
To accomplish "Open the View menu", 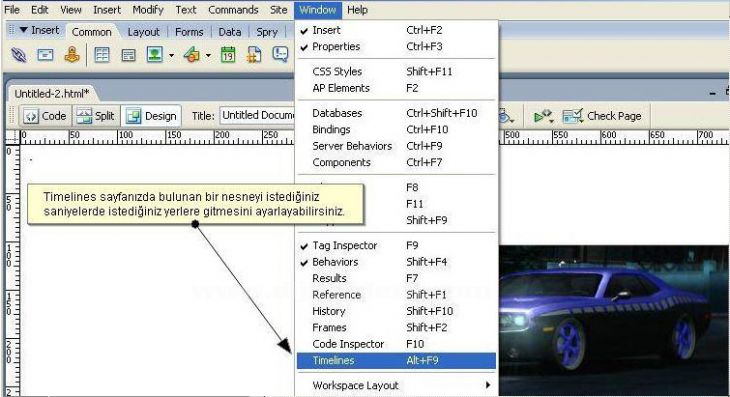I will [x=71, y=10].
